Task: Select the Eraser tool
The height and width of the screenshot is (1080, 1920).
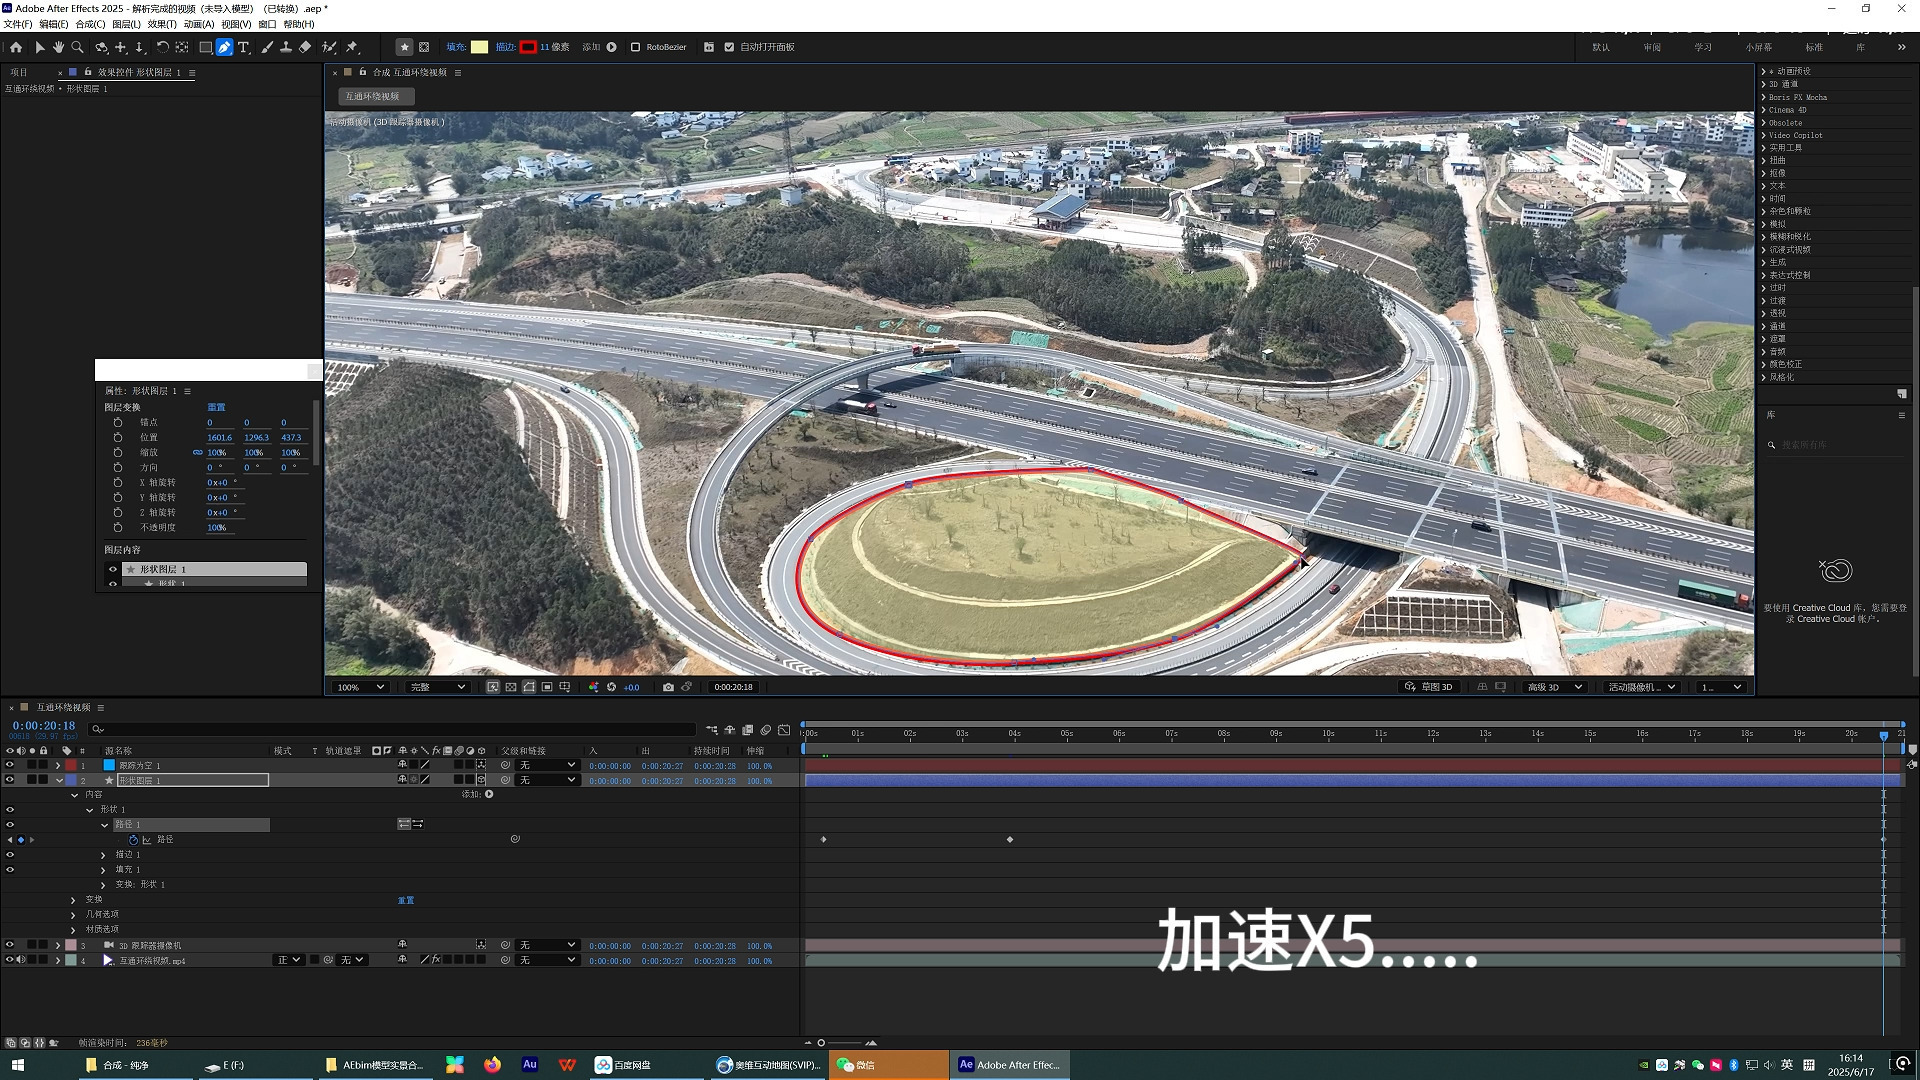Action: click(x=306, y=47)
